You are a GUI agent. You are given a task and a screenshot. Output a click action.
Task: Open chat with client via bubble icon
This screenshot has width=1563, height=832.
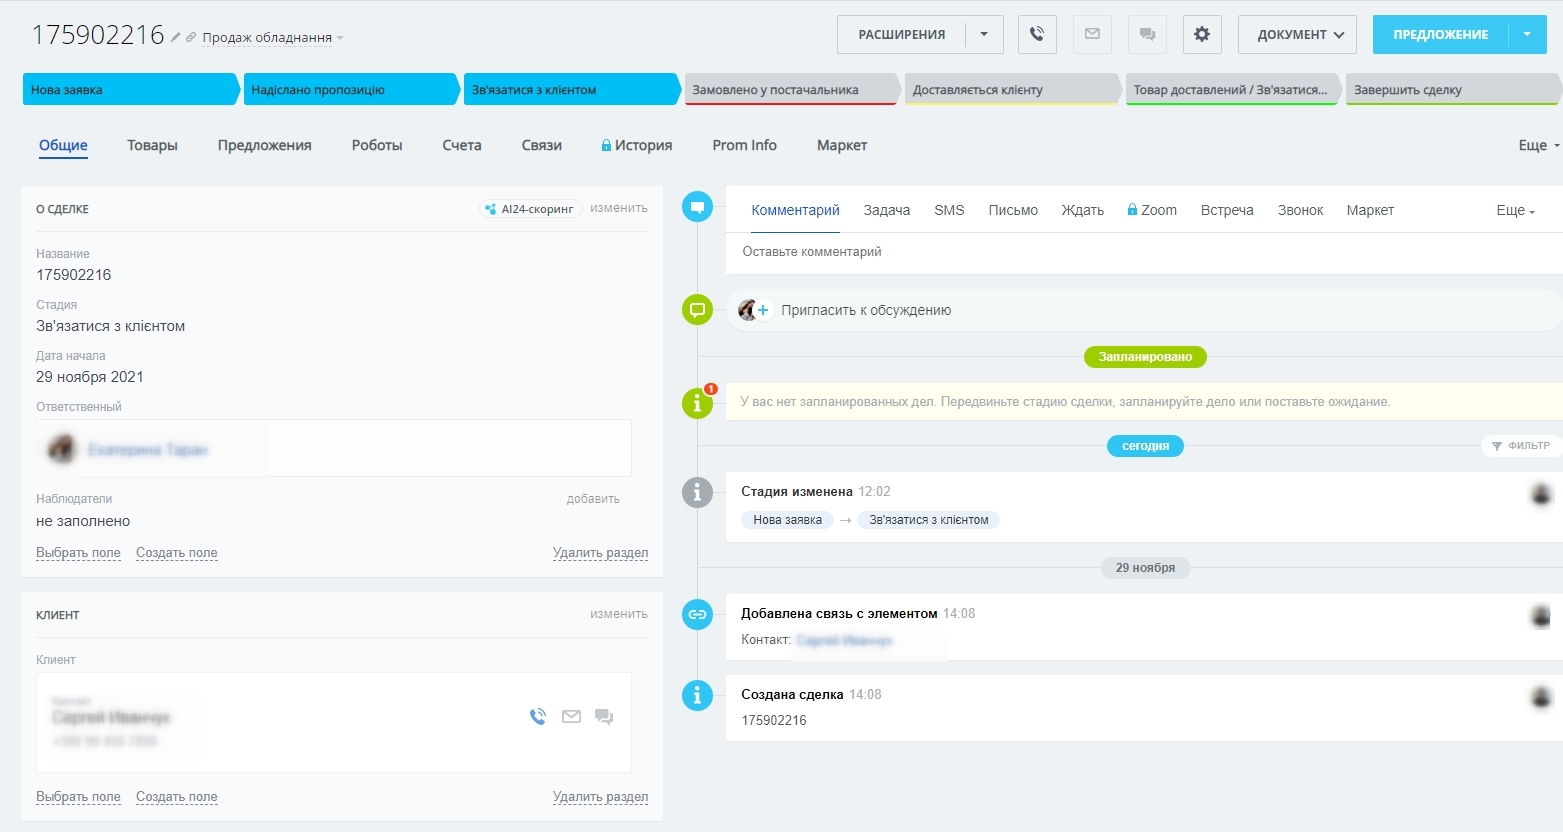click(604, 716)
